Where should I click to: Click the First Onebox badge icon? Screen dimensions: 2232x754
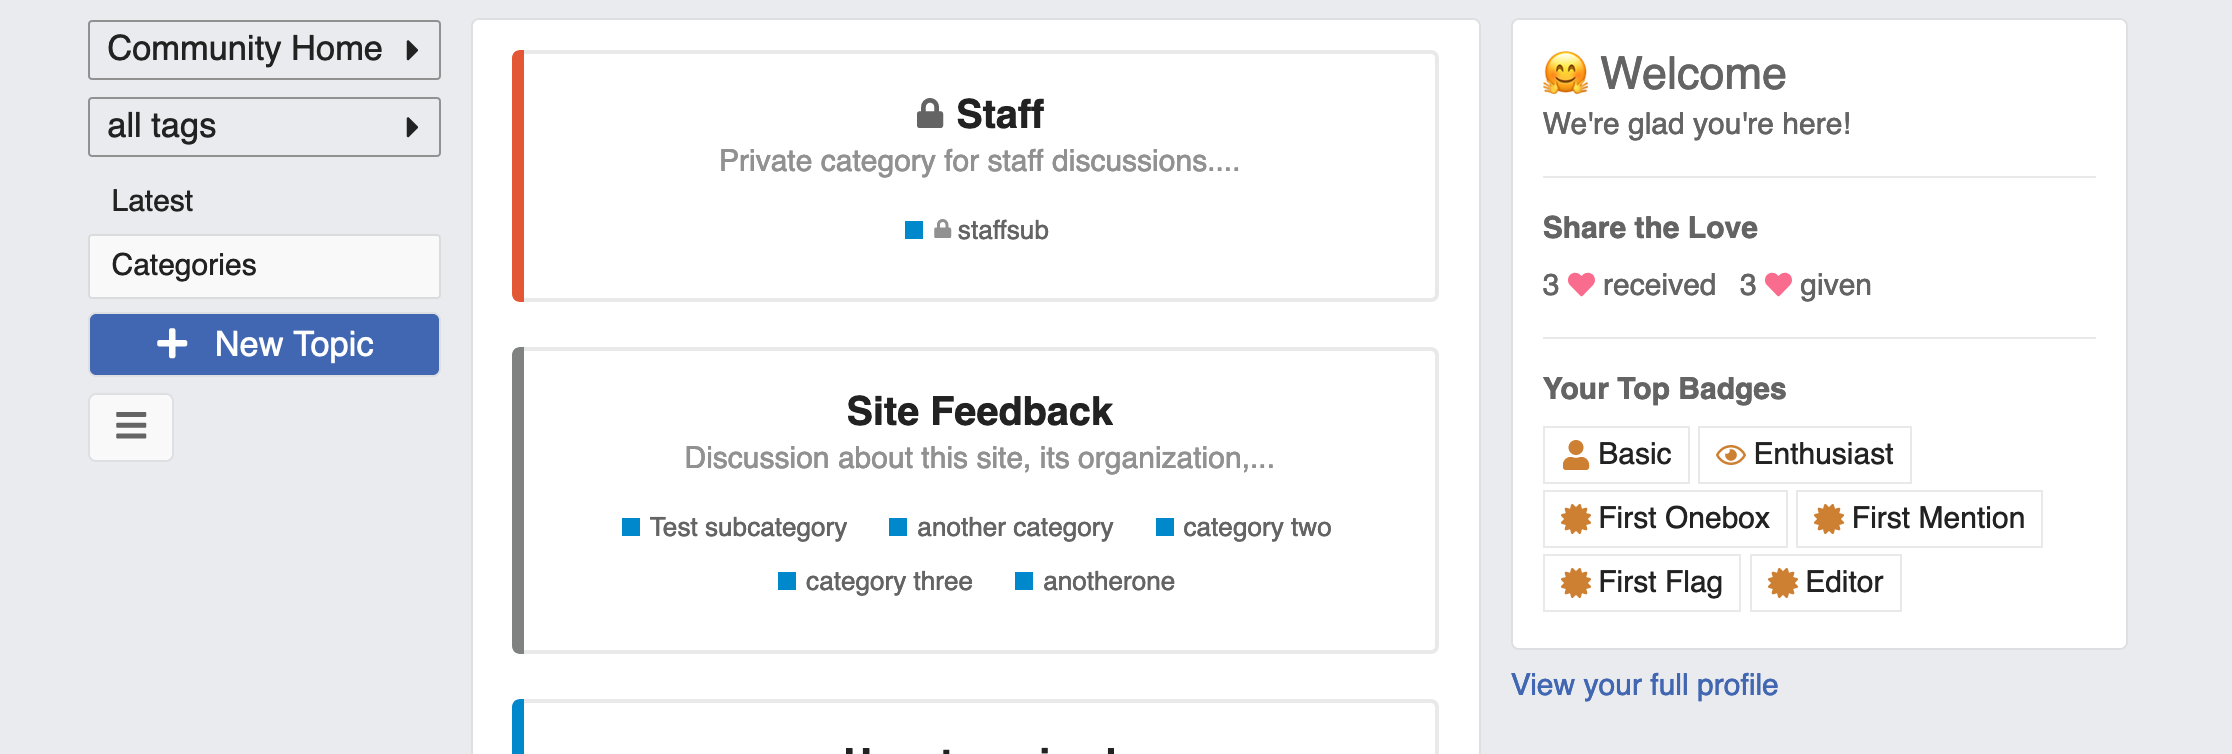pos(1576,519)
